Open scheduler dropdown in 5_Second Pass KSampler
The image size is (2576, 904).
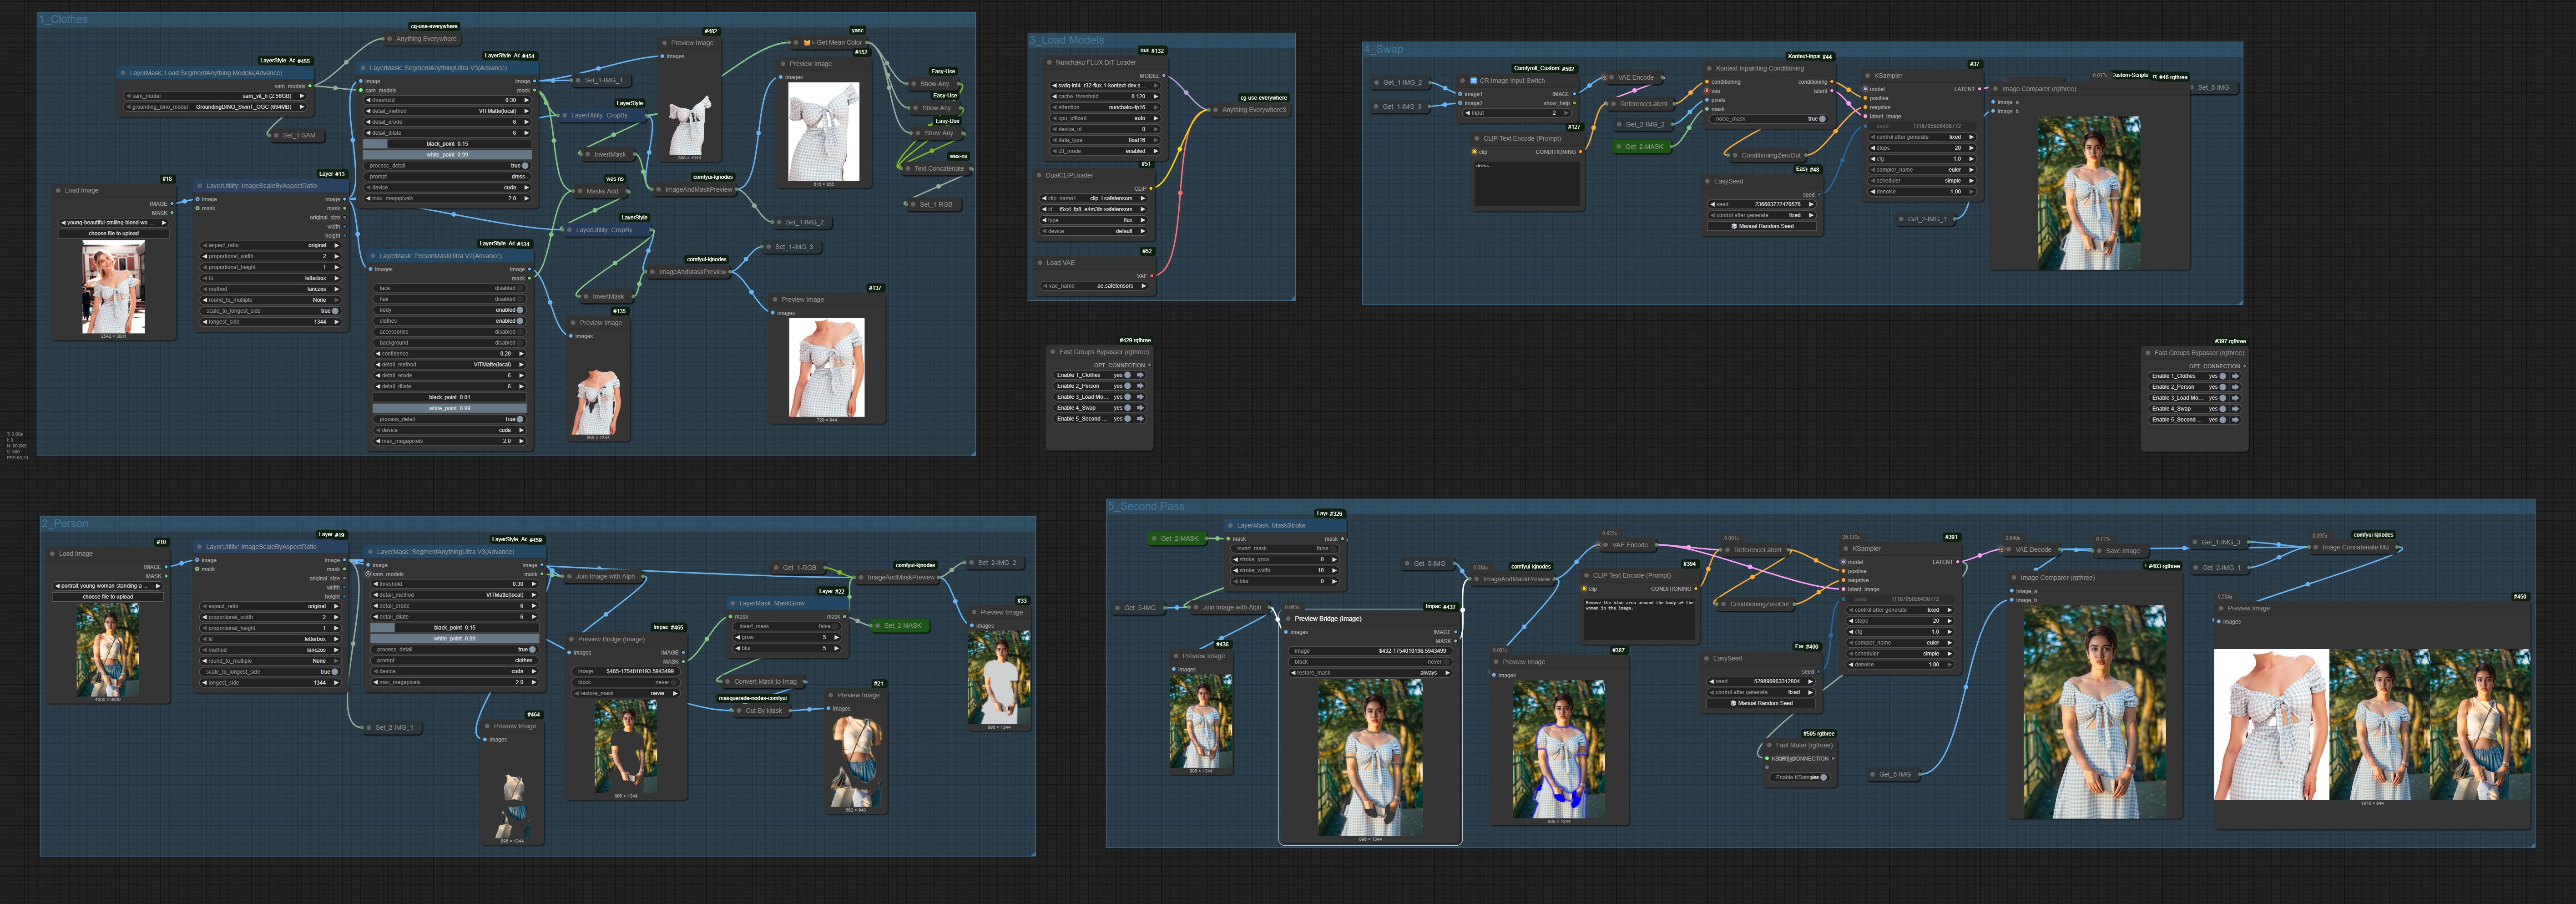pyautogui.click(x=1899, y=654)
